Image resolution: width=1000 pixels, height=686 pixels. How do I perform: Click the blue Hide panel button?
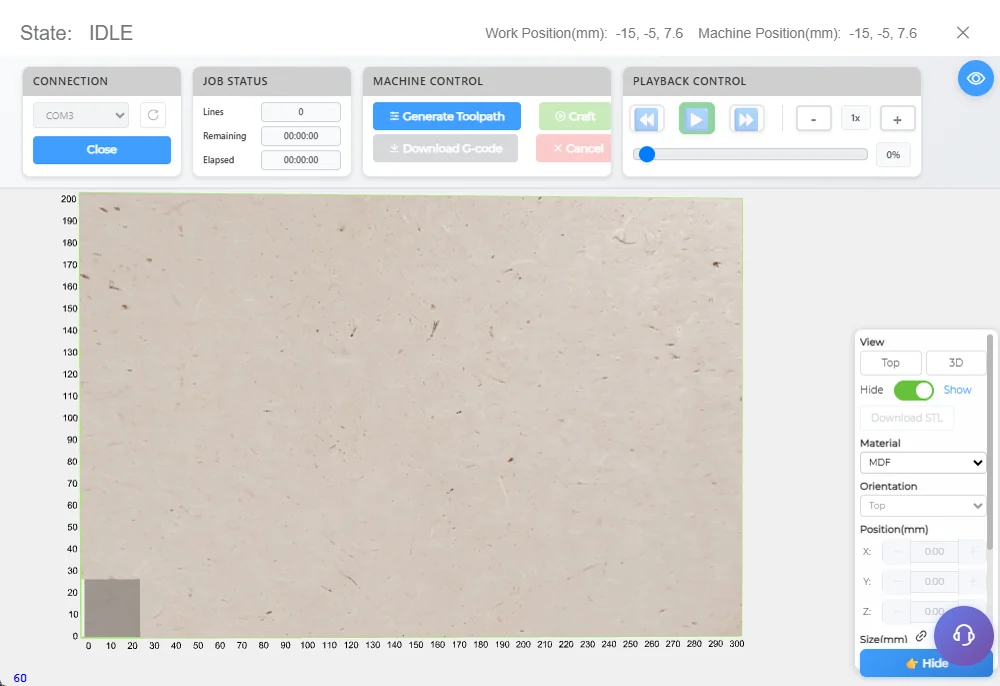926,664
